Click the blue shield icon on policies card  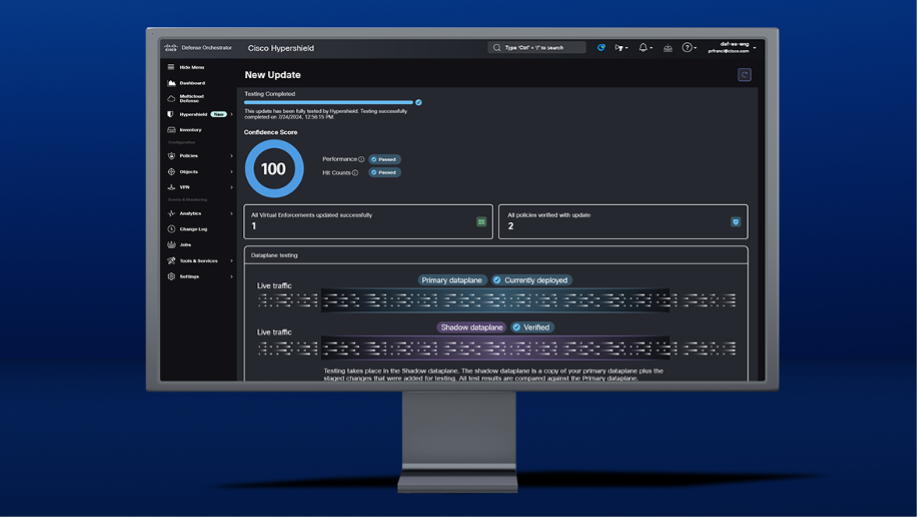[736, 222]
